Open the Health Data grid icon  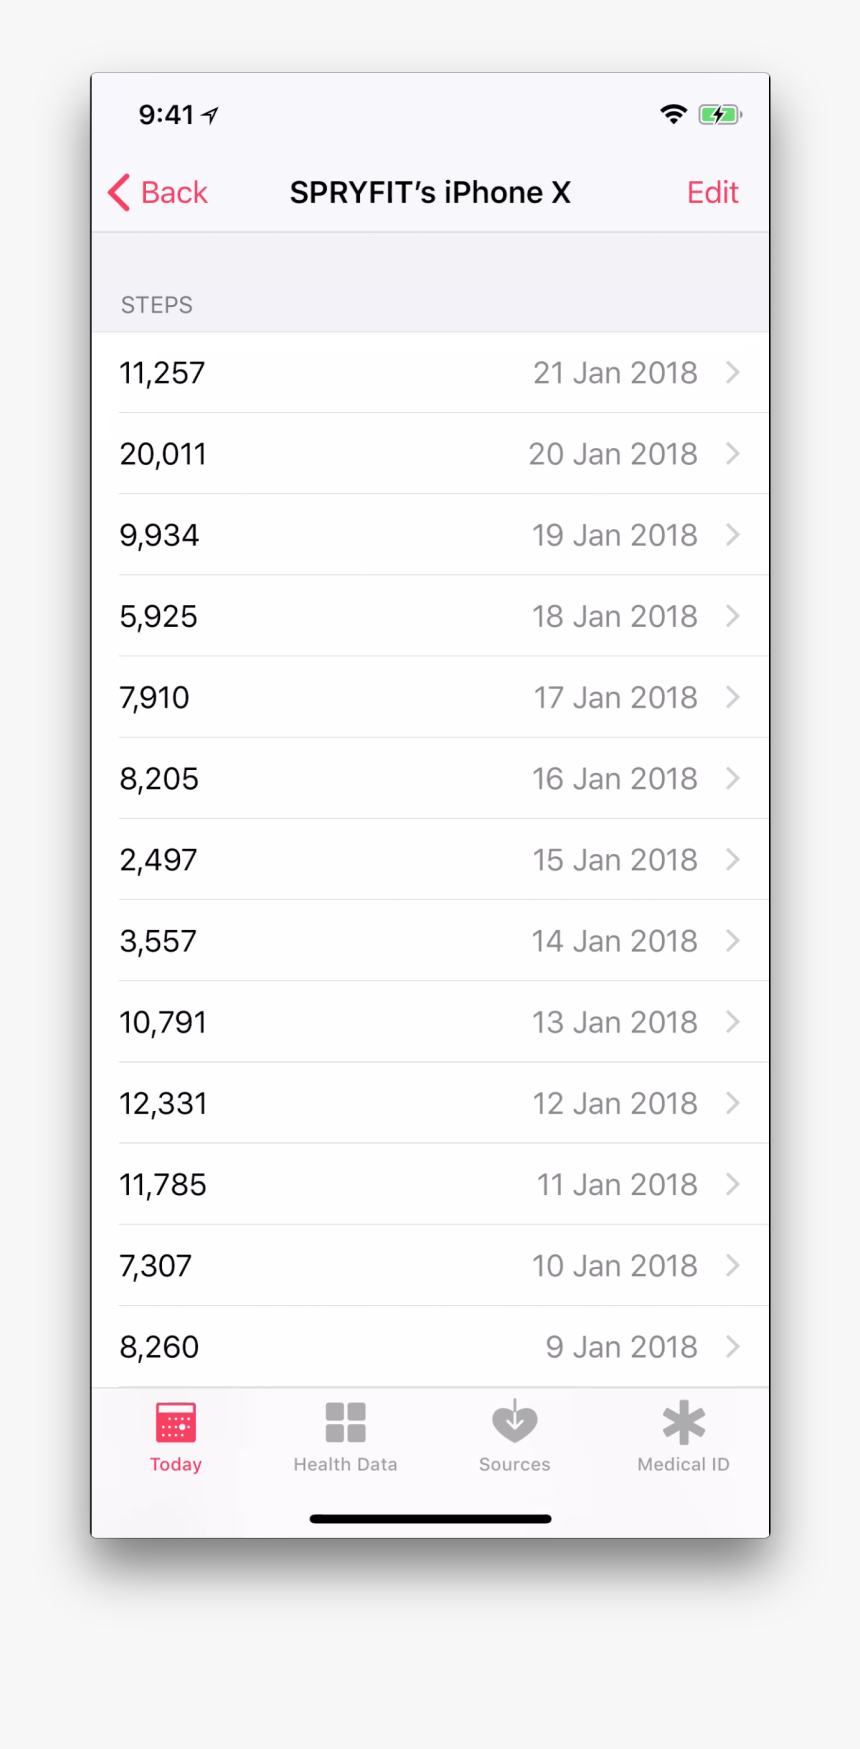[345, 1422]
